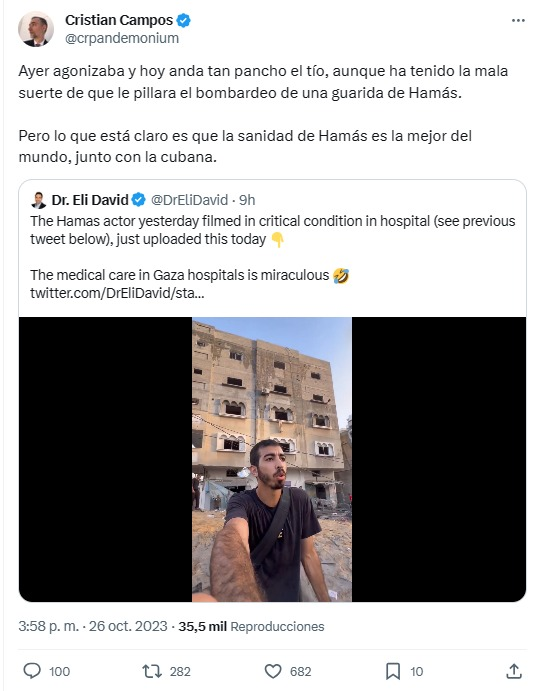Click the reply speech bubble icon

(32, 671)
